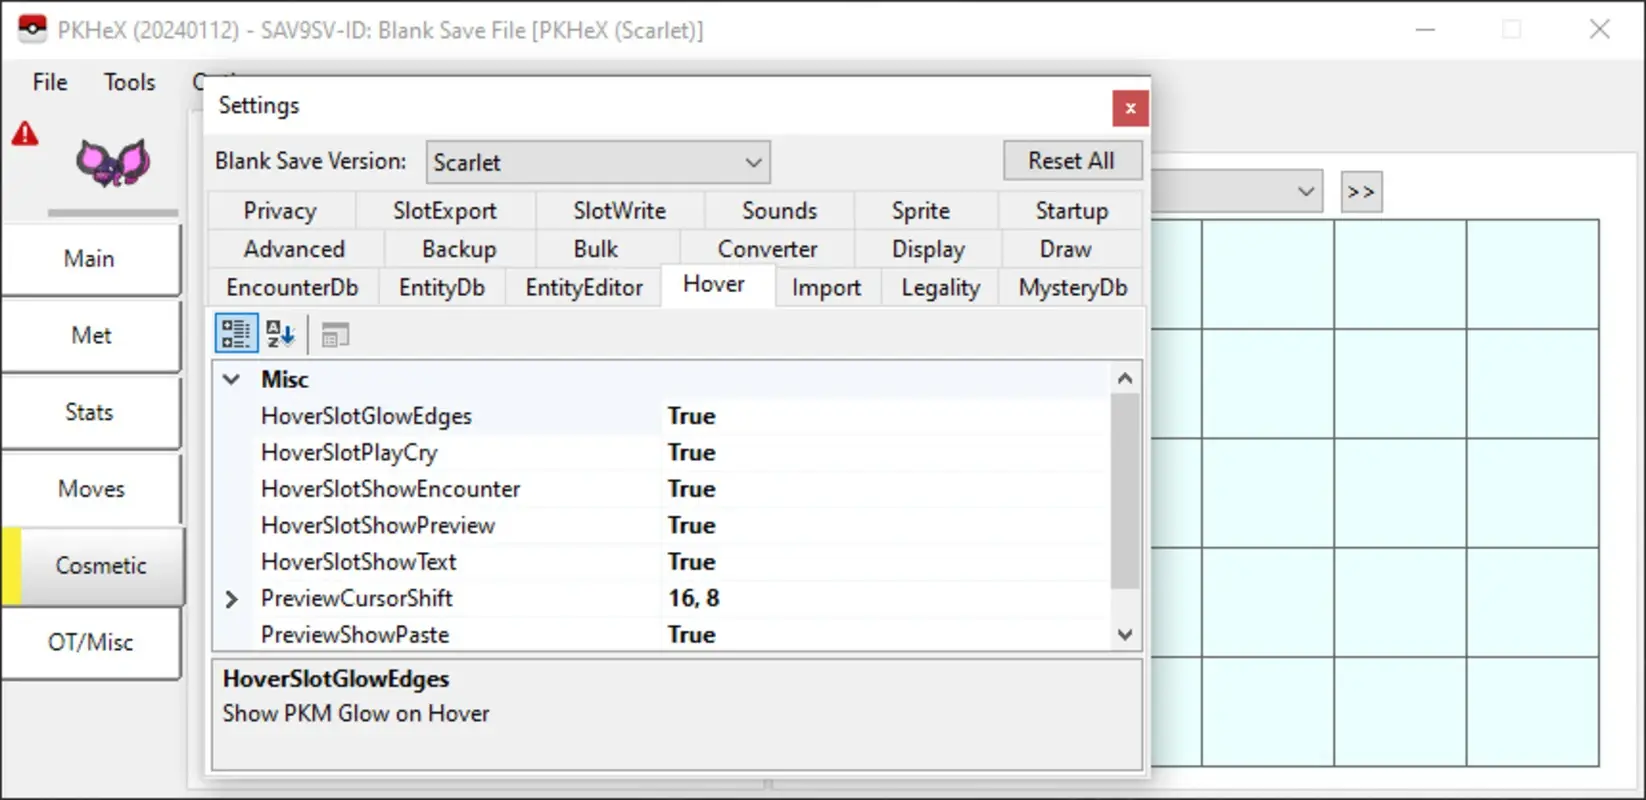Click the red warning legality icon

coord(25,134)
